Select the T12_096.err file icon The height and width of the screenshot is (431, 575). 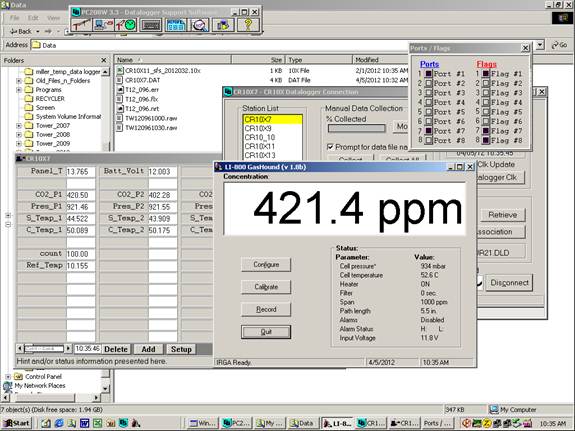click(x=120, y=90)
